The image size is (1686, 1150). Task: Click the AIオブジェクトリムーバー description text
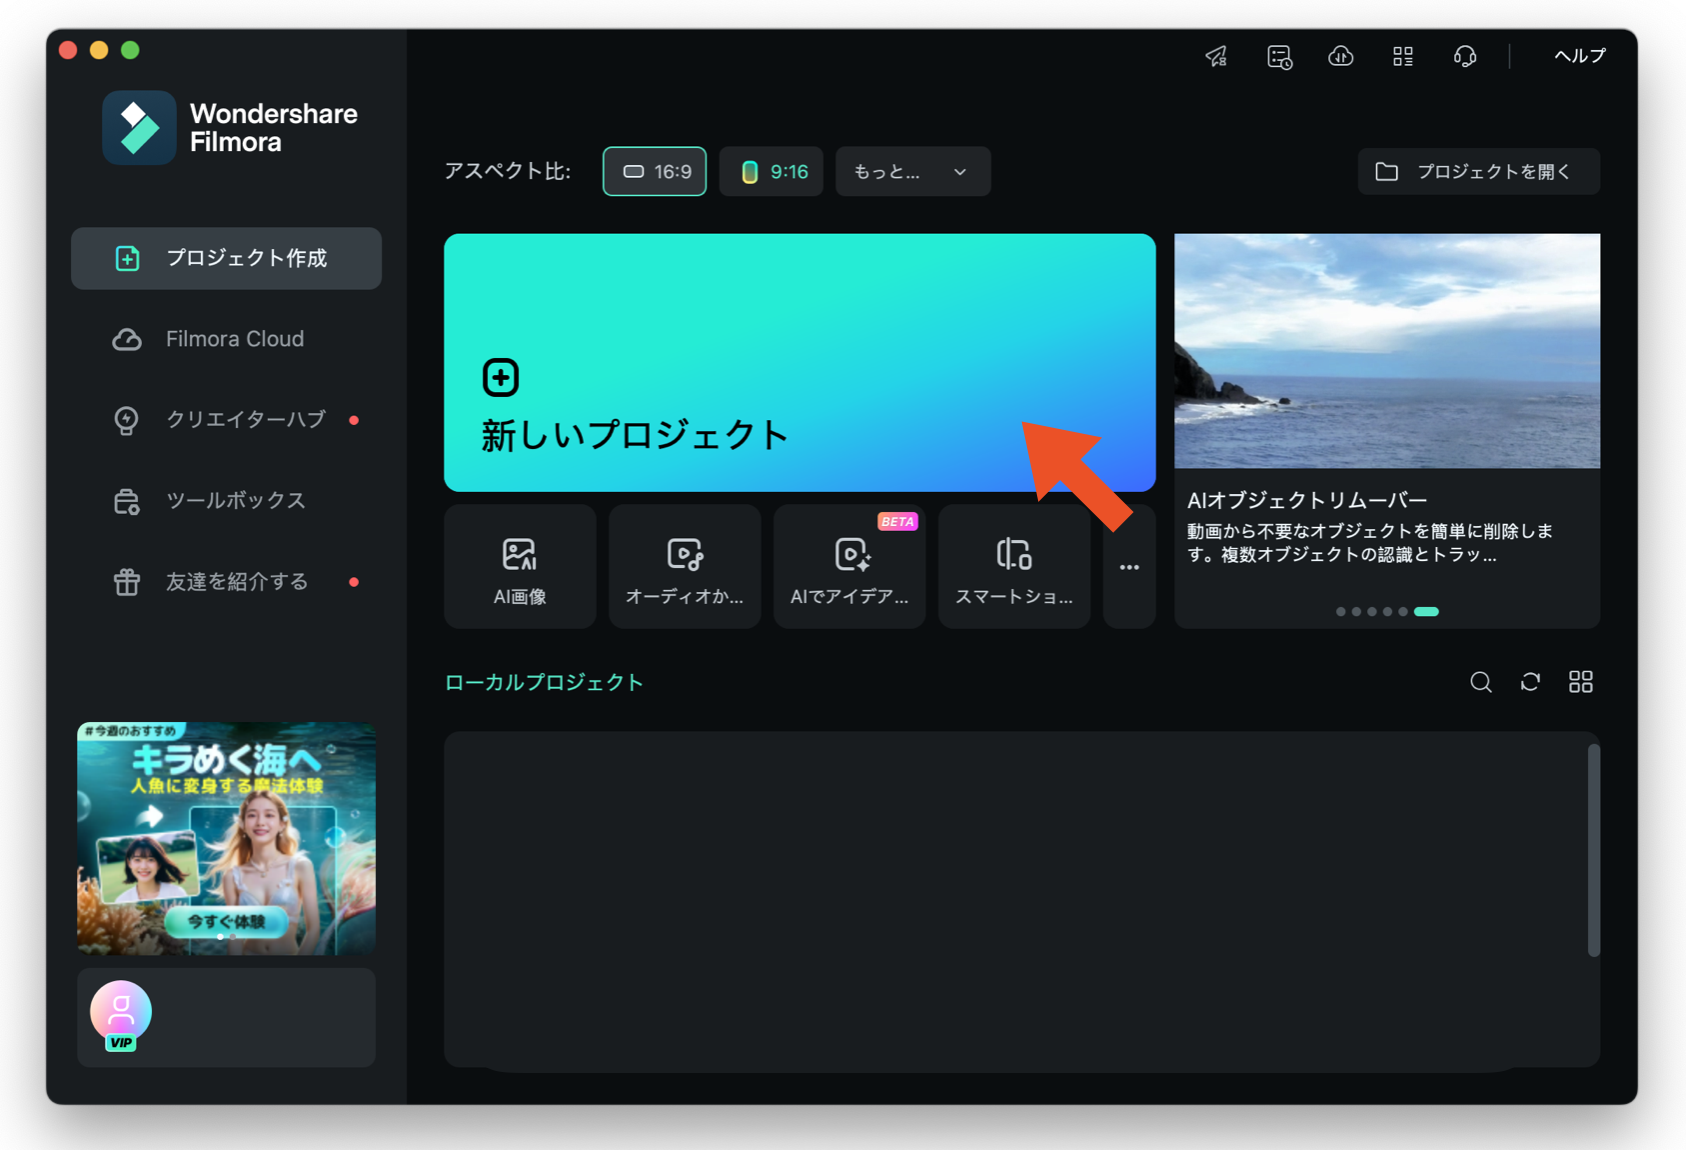tap(1369, 543)
